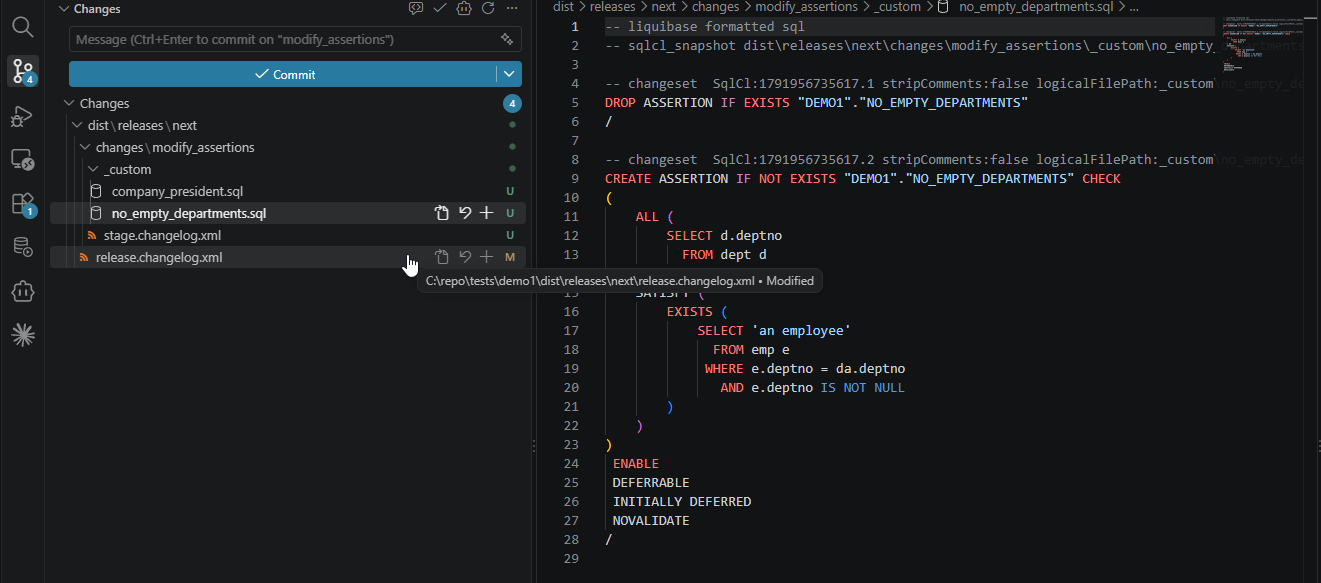
Task: Click the 'changes' breadcrumb segment
Action: tap(715, 6)
